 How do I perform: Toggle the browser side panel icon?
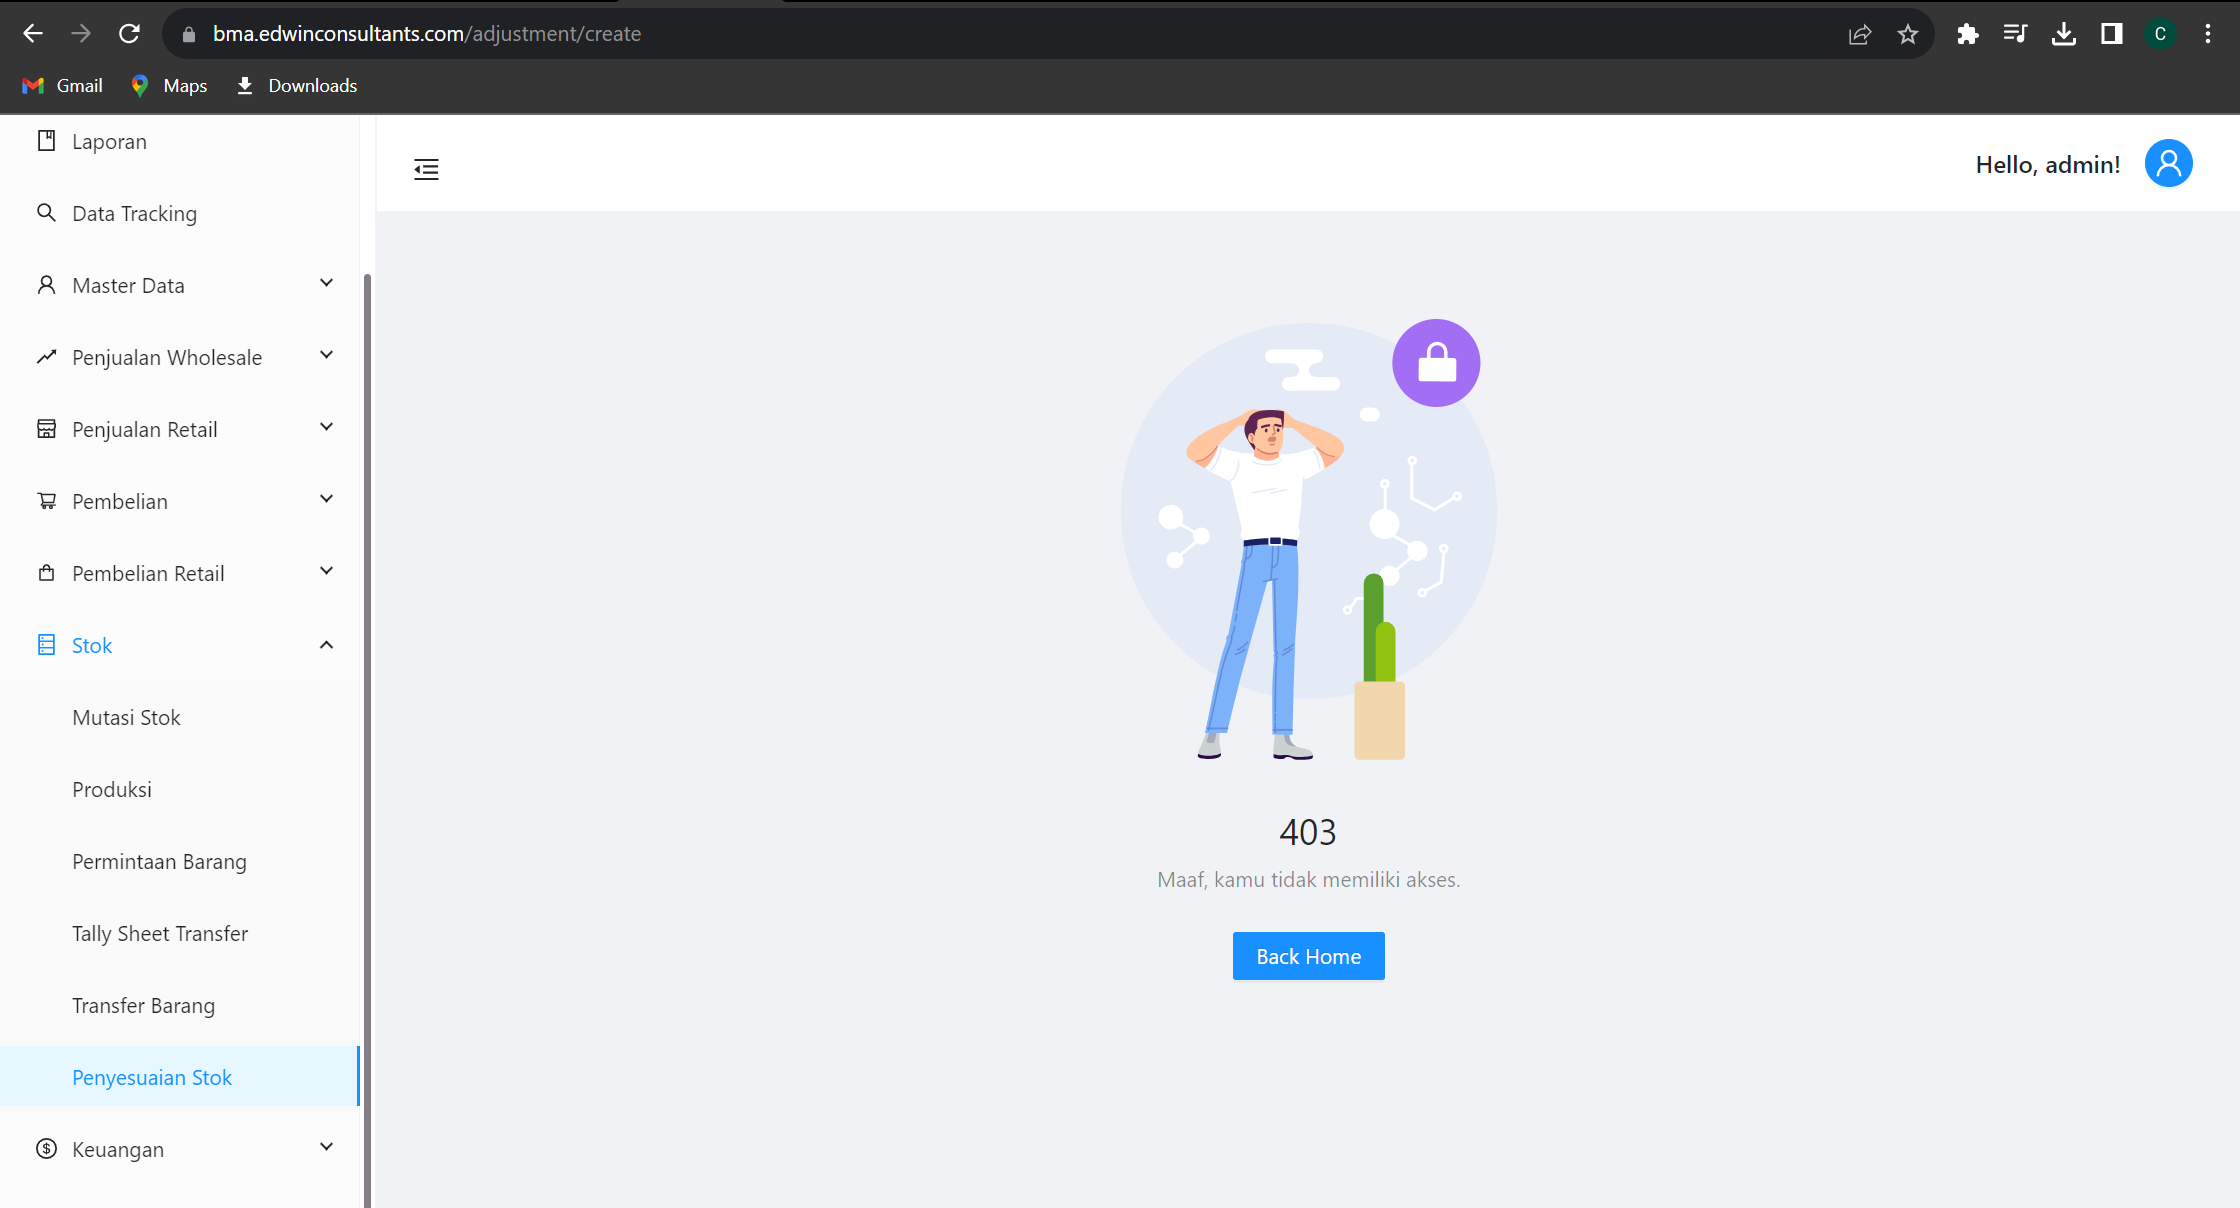pyautogui.click(x=2111, y=34)
